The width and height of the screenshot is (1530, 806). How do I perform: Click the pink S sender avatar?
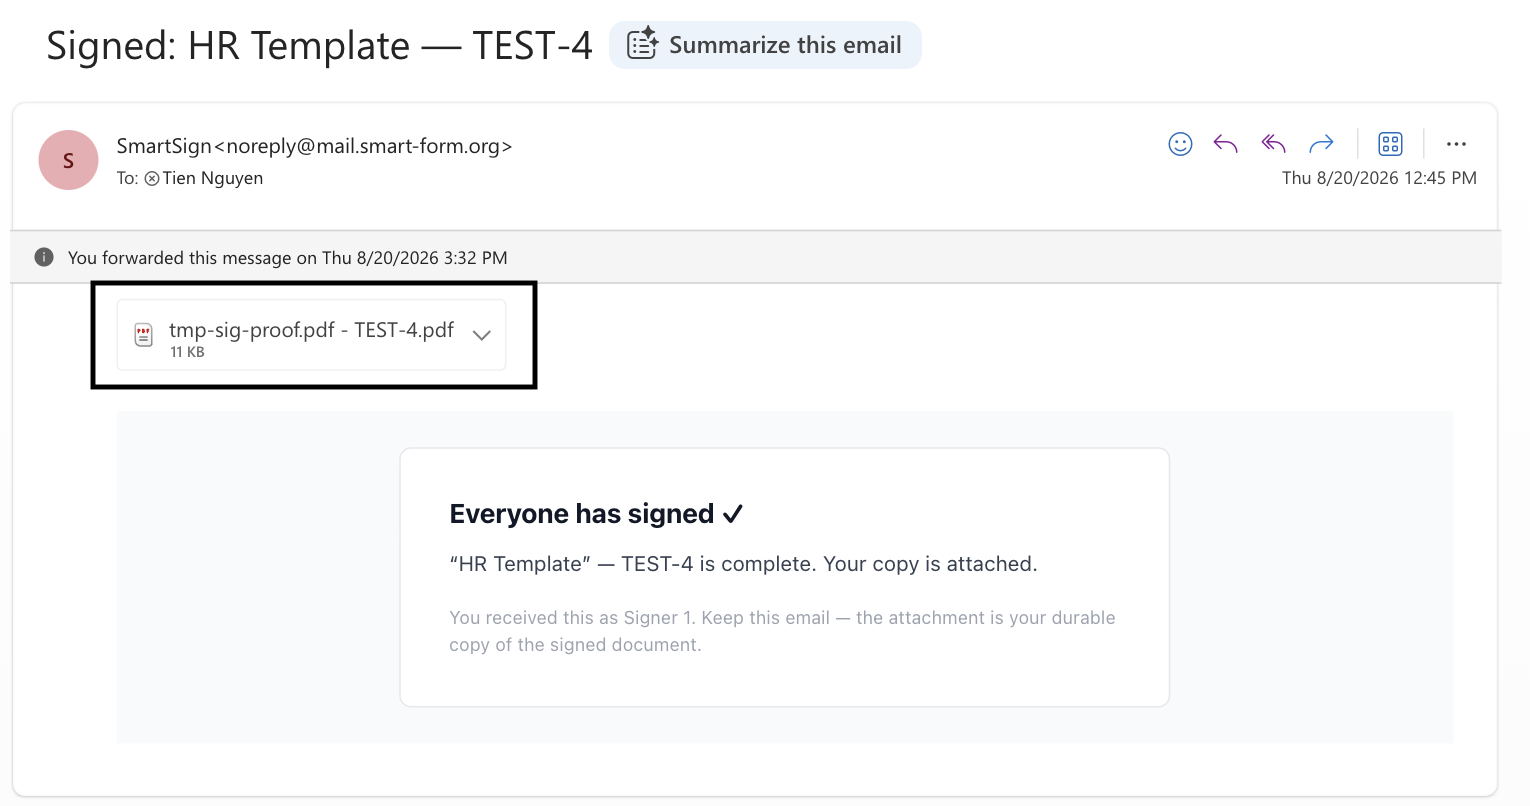(x=68, y=160)
